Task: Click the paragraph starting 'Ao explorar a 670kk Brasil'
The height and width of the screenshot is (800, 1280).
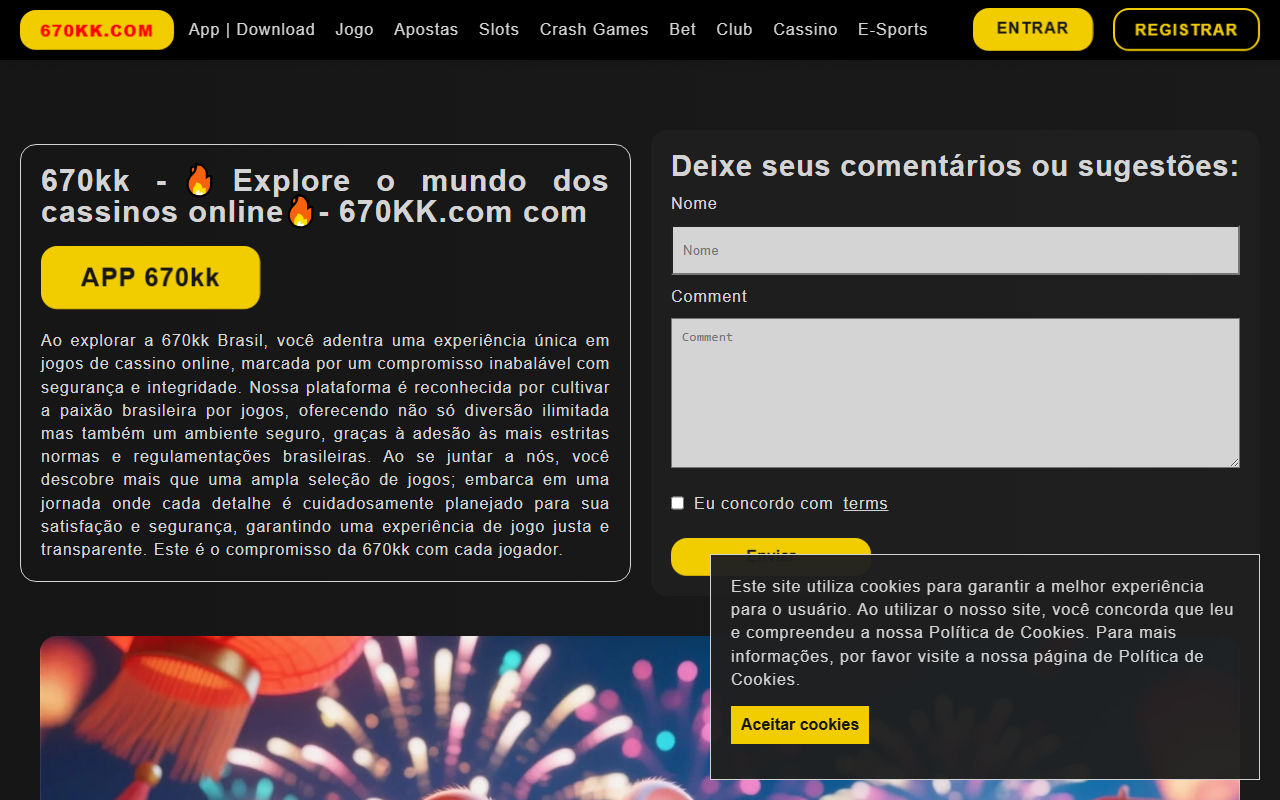Action: (325, 445)
